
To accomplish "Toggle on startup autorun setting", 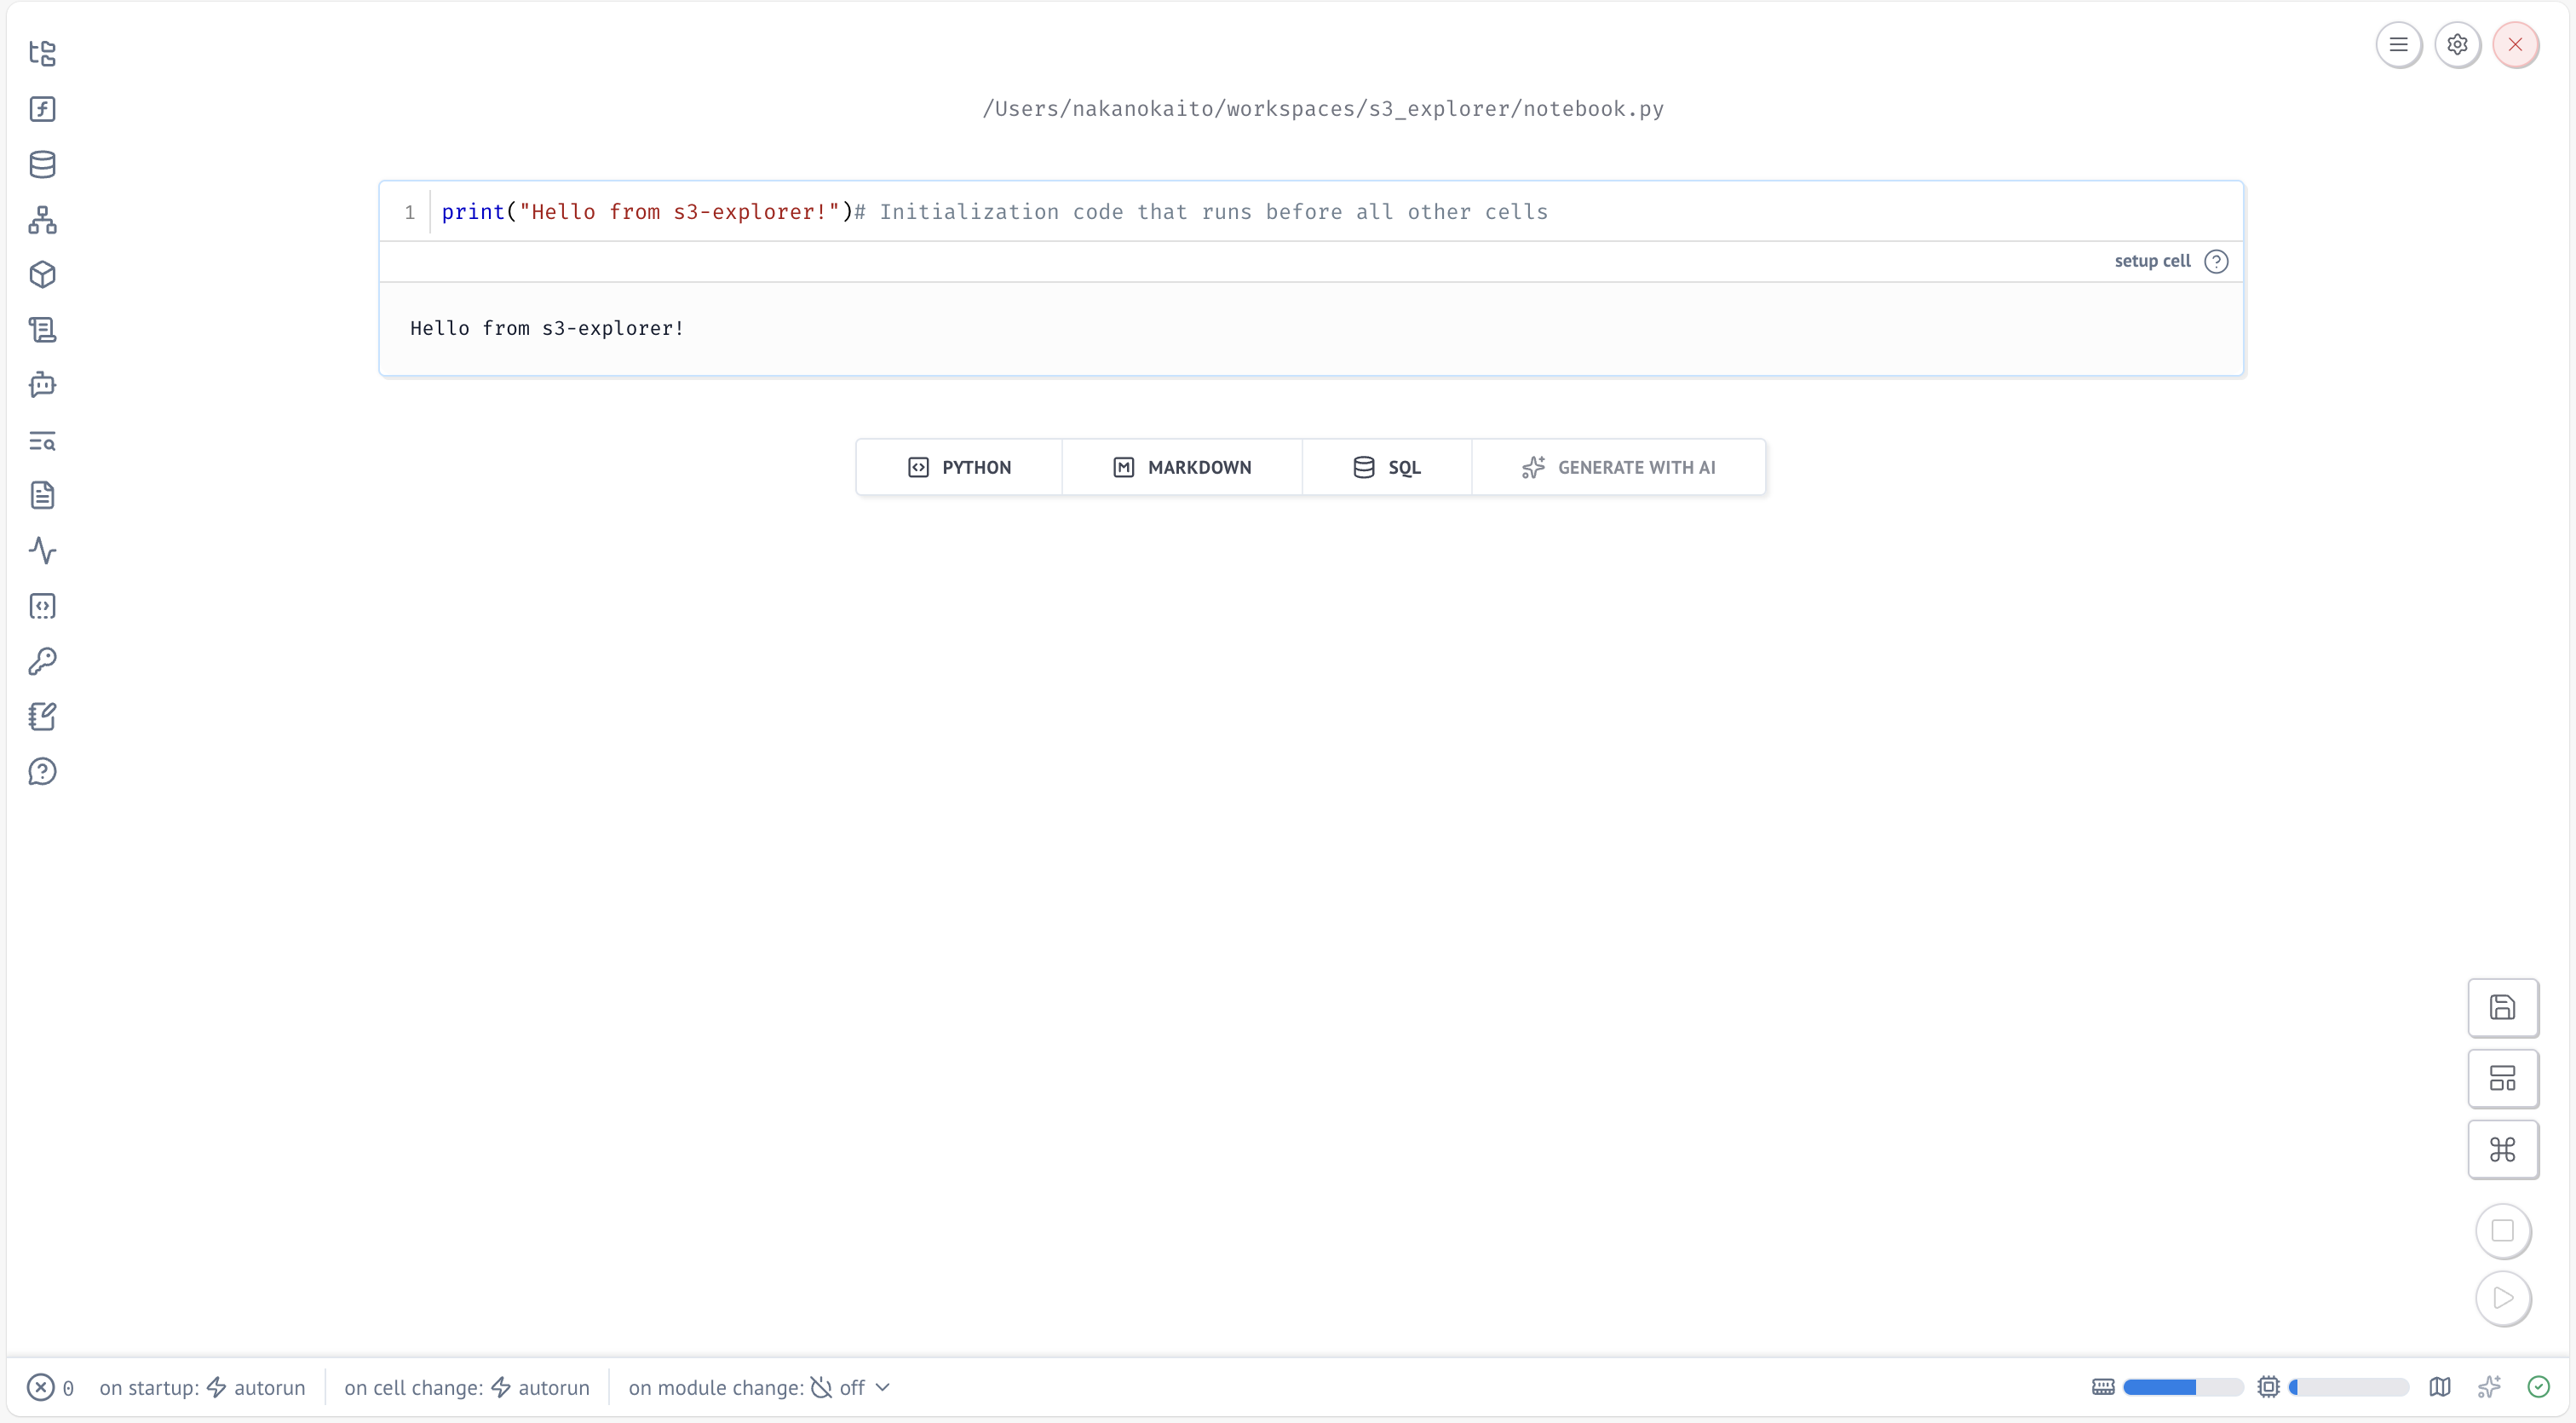I will 256,1387.
